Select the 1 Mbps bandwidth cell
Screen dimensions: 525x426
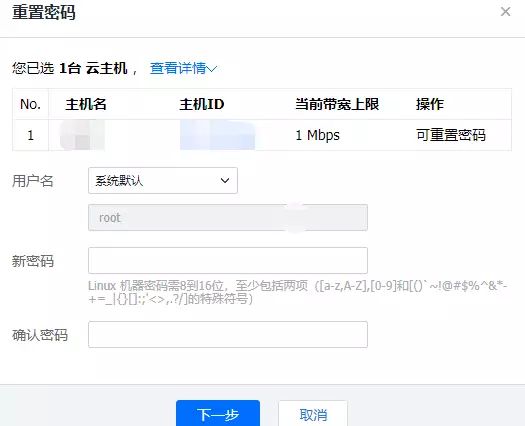[317, 135]
